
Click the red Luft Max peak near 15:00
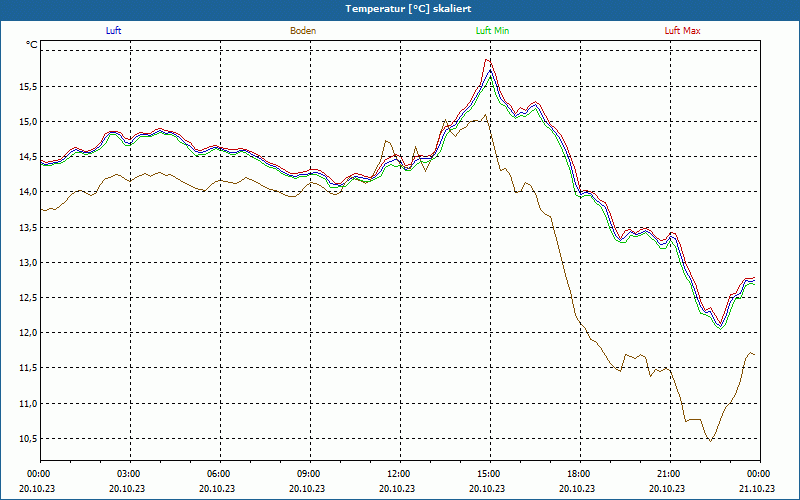(487, 60)
